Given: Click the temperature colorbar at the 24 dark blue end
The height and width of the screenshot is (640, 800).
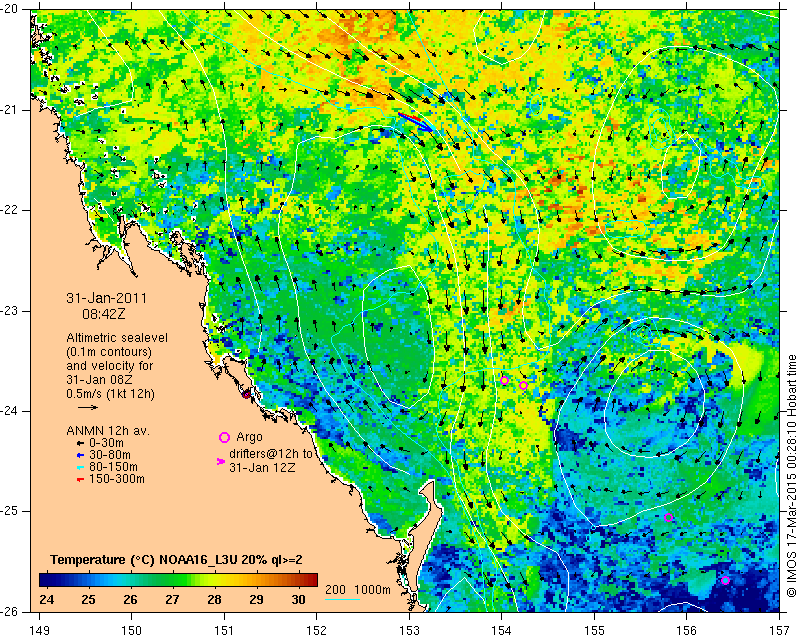Looking at the screenshot, I should click(x=45, y=580).
